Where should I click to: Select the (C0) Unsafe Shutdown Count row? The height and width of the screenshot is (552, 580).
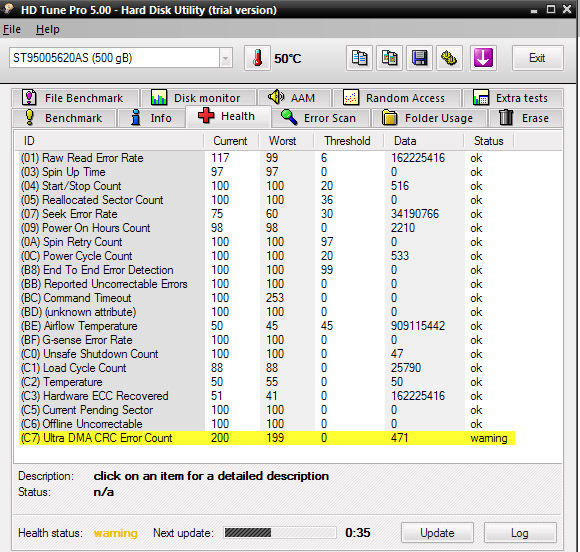[x=266, y=354]
